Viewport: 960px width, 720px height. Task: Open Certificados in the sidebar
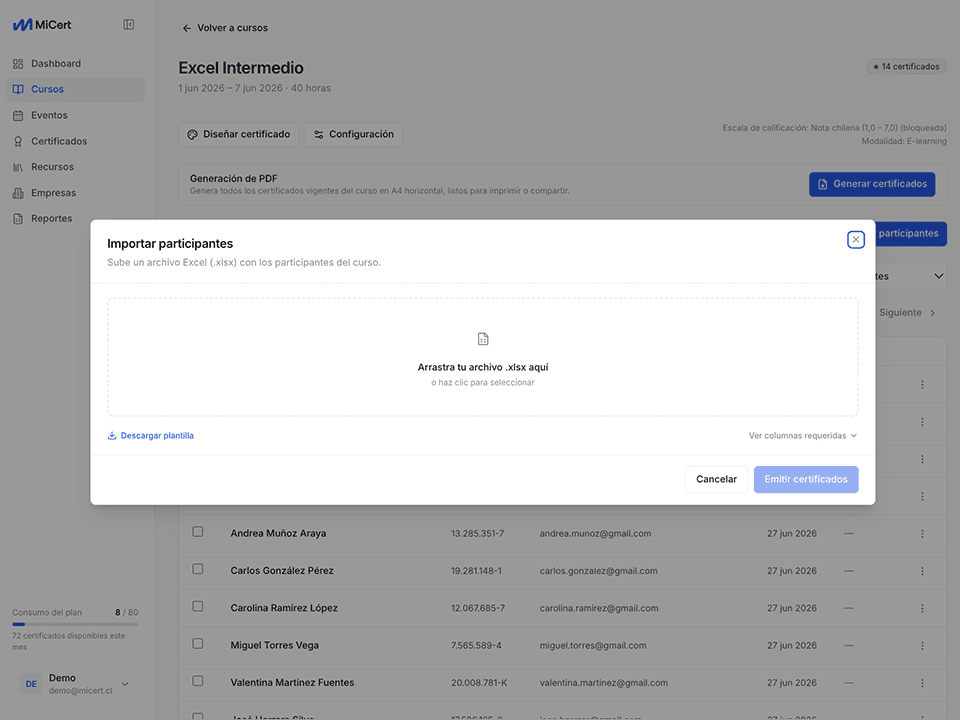click(x=75, y=141)
